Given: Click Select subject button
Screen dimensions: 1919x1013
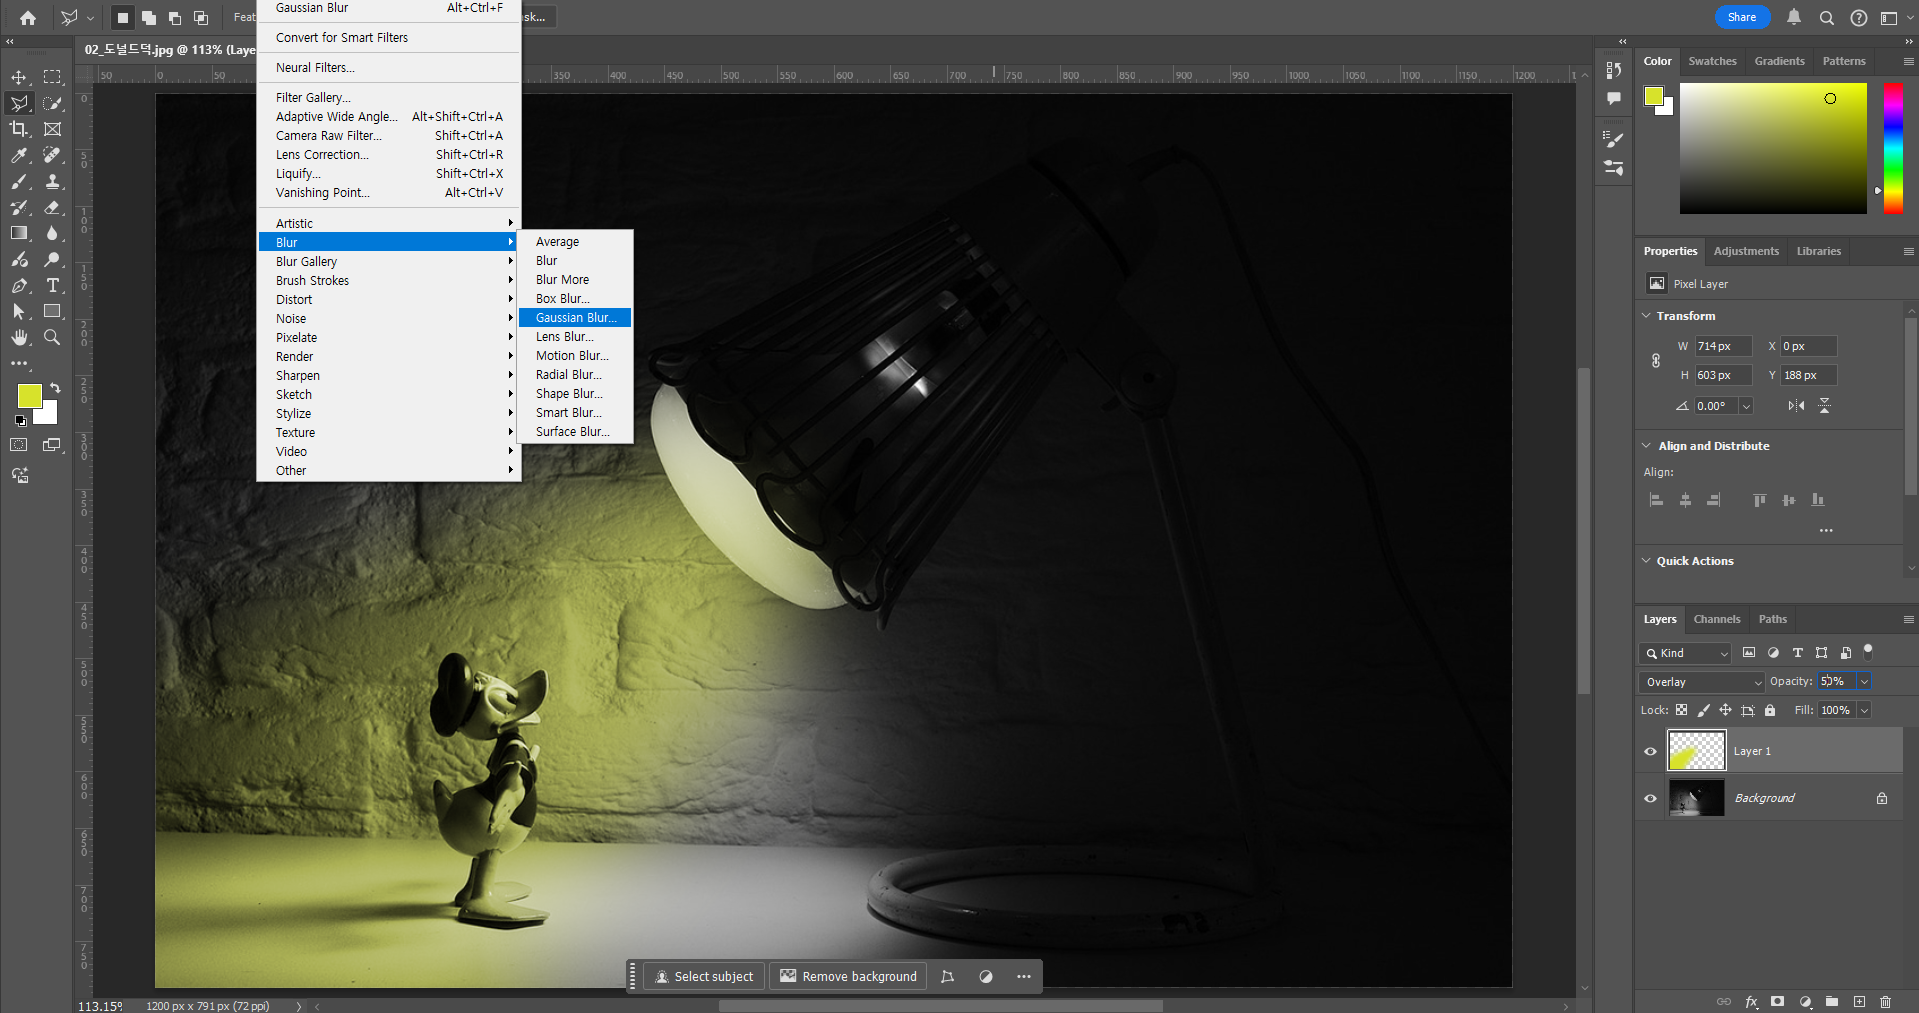Looking at the screenshot, I should [704, 976].
